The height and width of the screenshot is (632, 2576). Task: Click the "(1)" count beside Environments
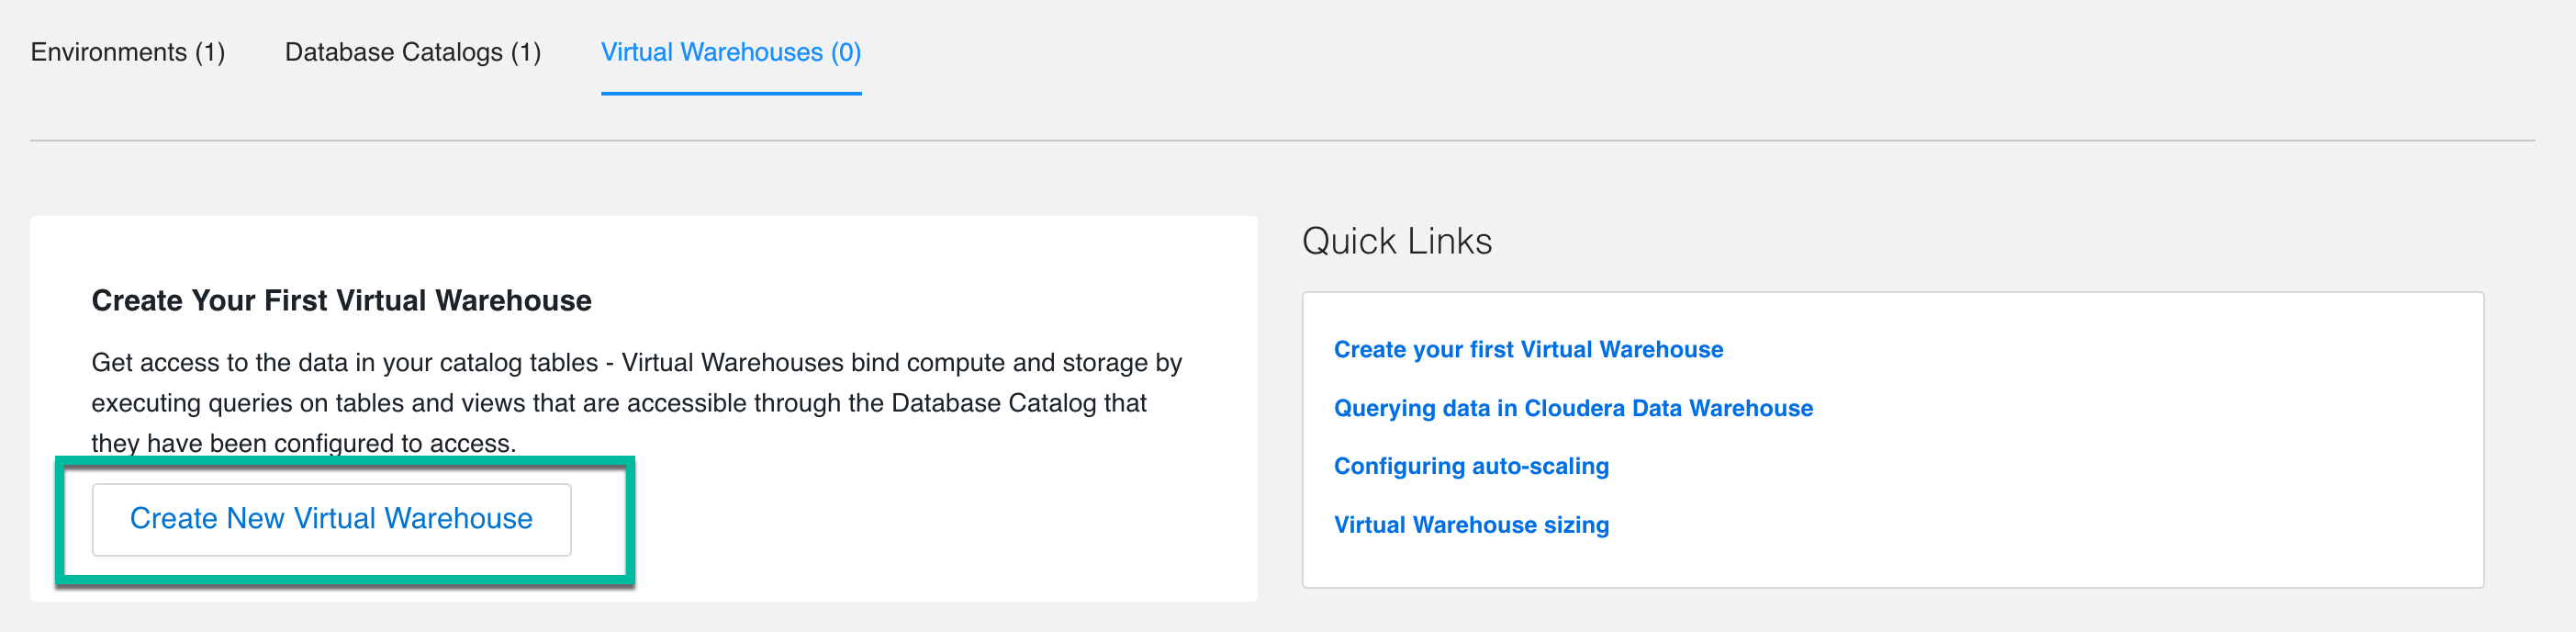pyautogui.click(x=210, y=52)
